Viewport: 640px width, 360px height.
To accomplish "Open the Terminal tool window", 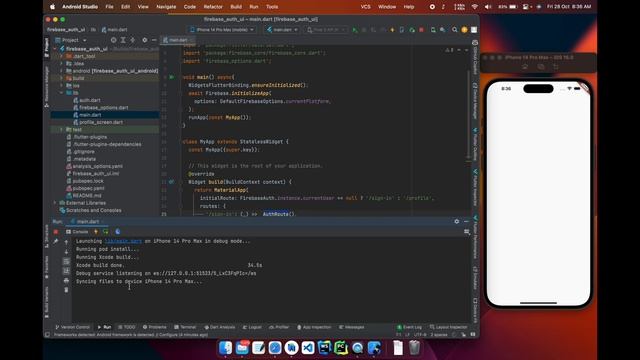I will click(x=185, y=327).
